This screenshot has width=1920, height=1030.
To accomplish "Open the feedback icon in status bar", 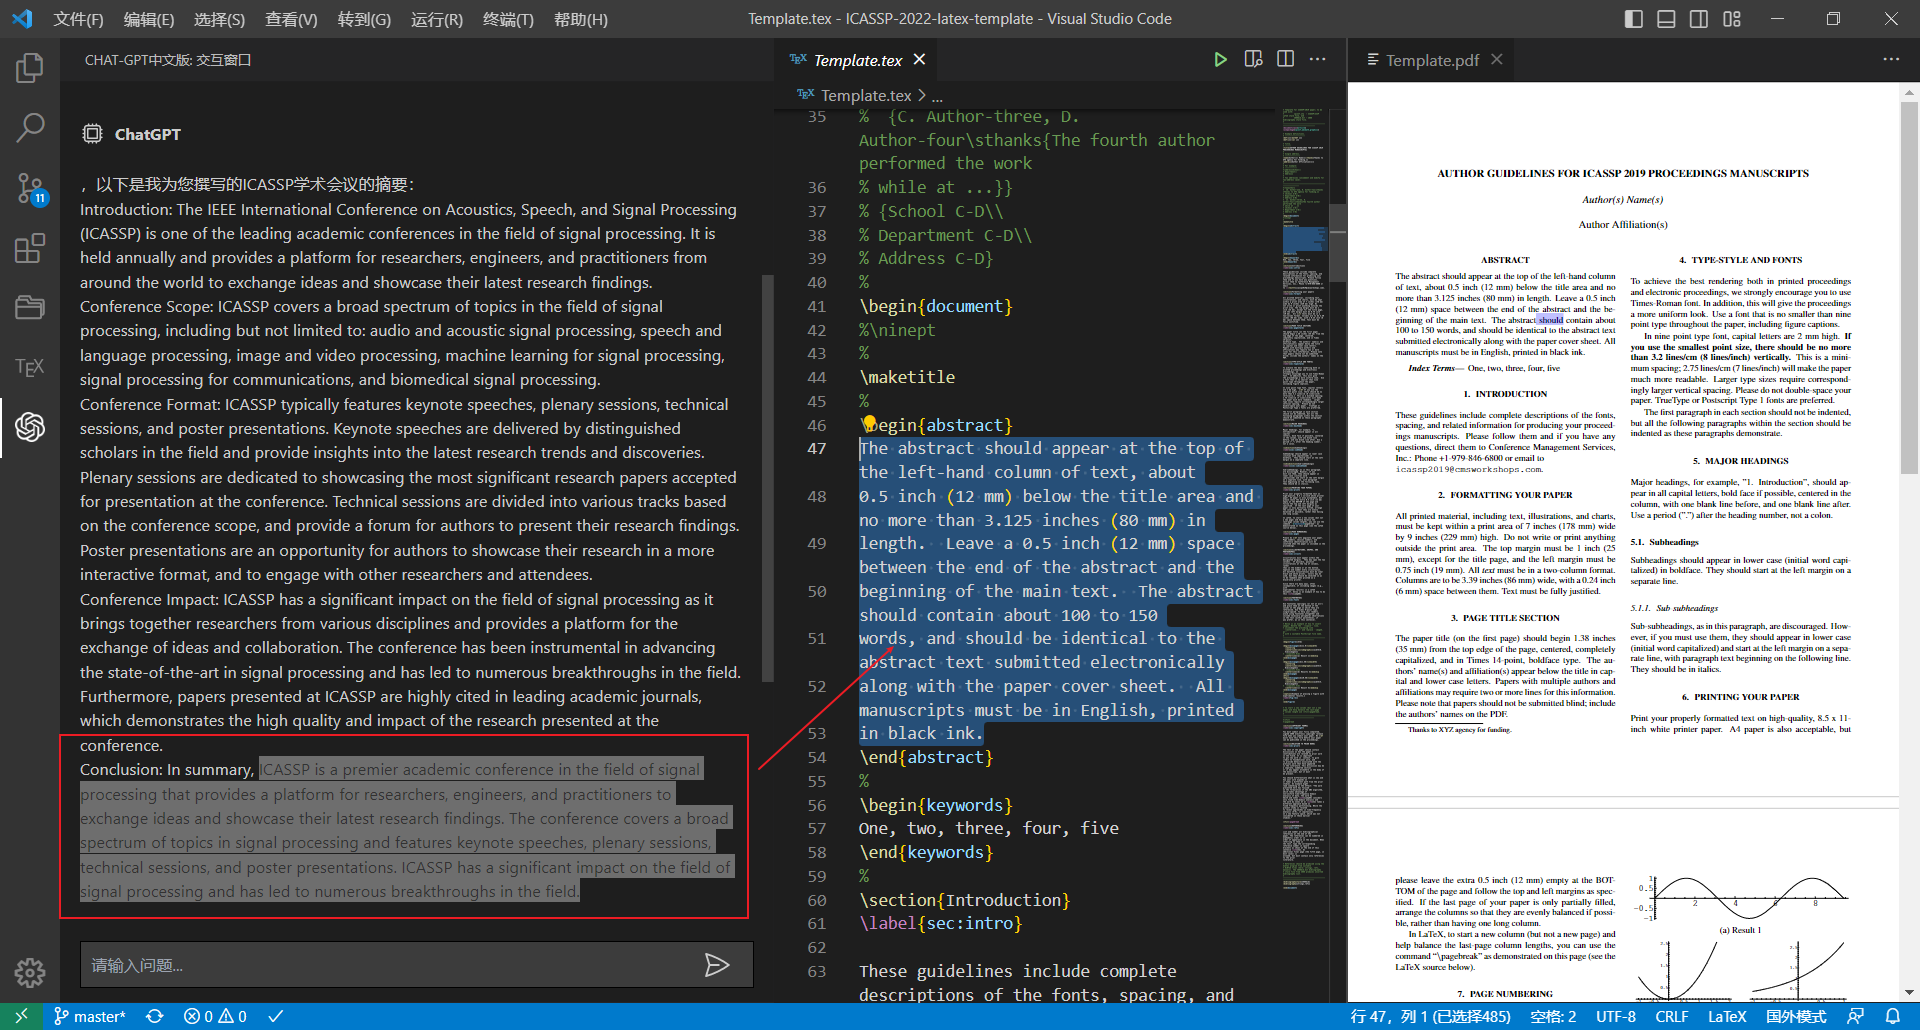I will coord(1855,1016).
